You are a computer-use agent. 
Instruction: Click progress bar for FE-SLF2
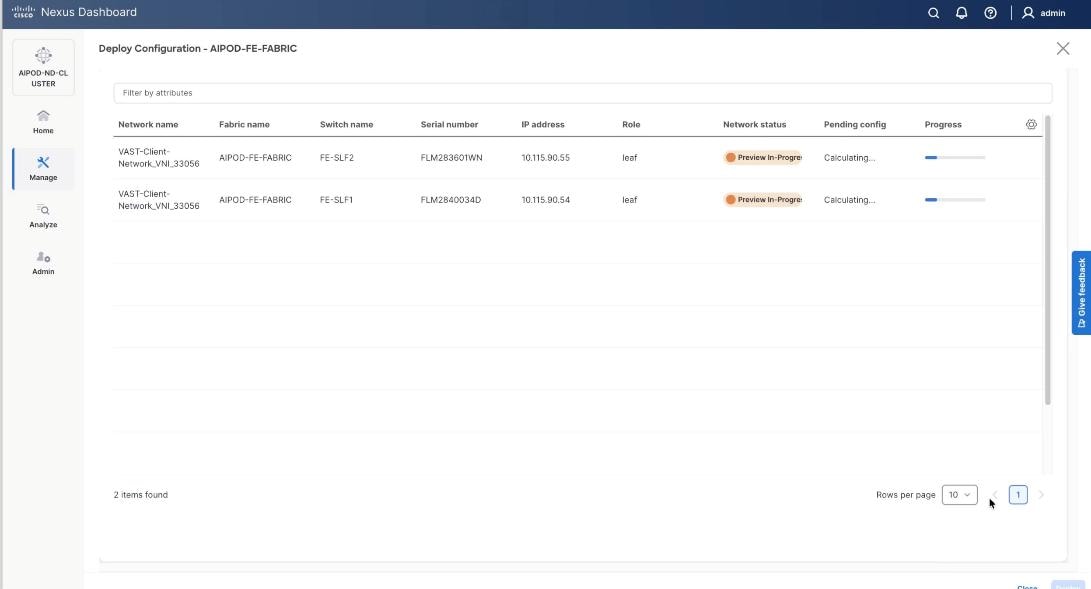[x=955, y=158]
